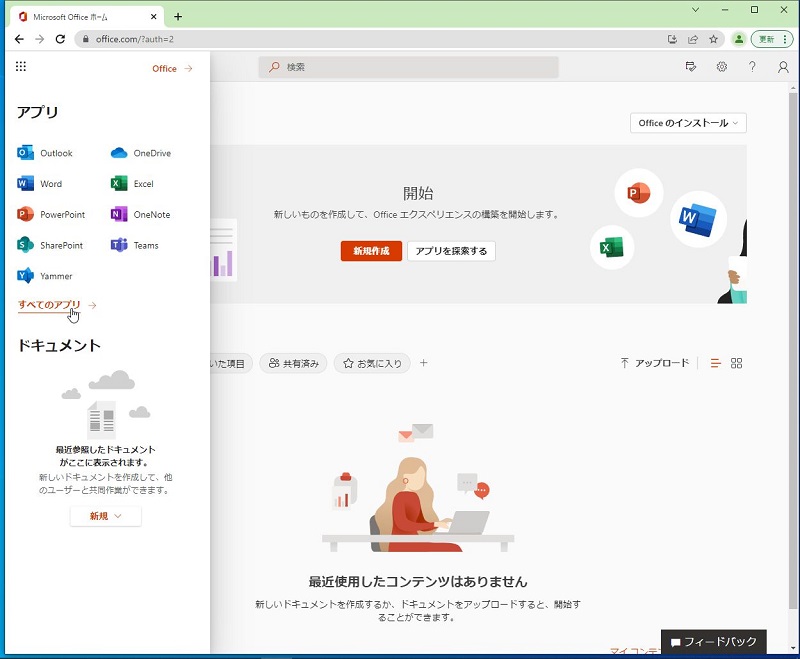Close the Microsoft Office ホーム tab
Screen dimensions: 800x659
pos(154,17)
